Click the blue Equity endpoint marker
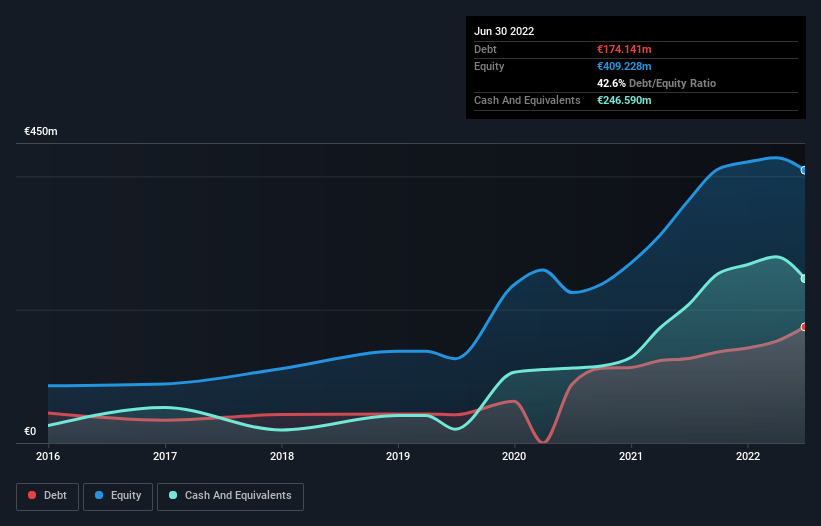Screen dimensions: 821x526 [804, 170]
